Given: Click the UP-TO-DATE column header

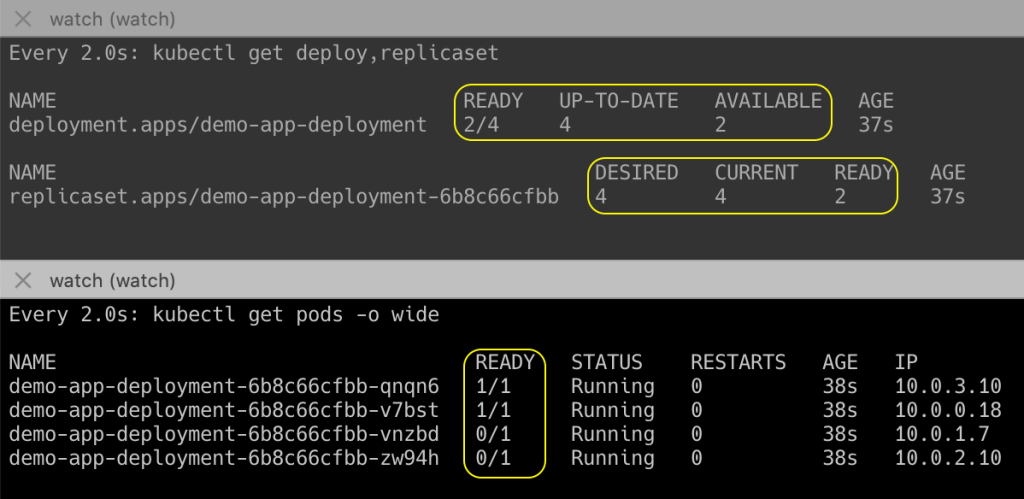Looking at the screenshot, I should pyautogui.click(x=618, y=101).
